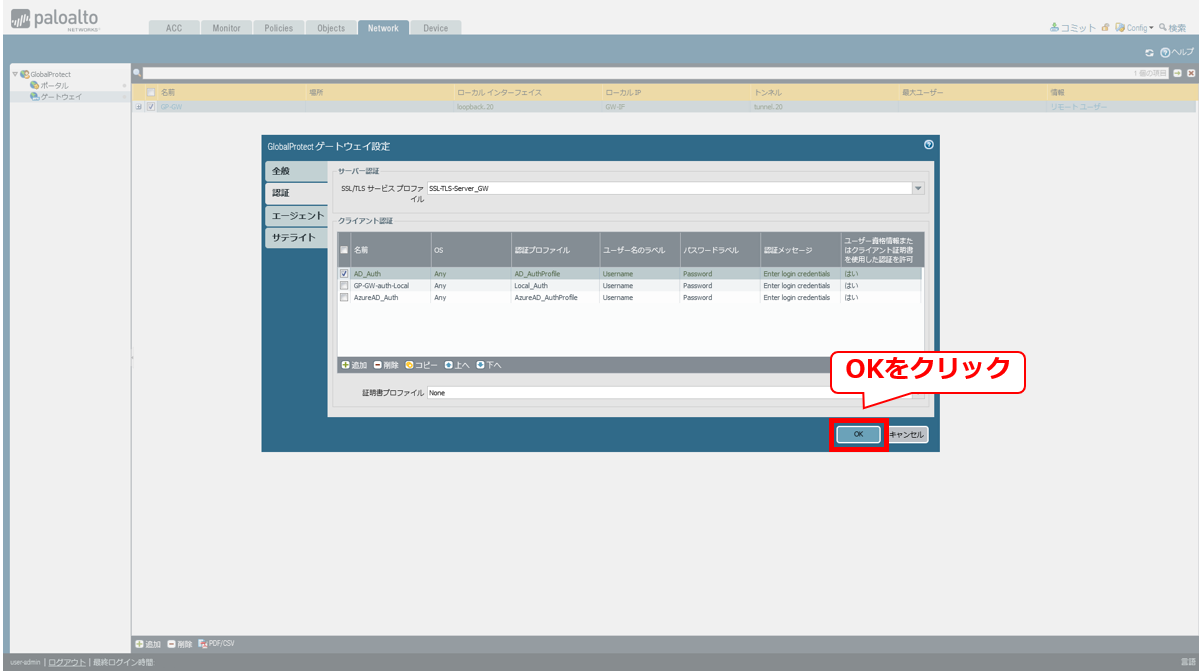
Task: Click the 証明書プロファイル None field
Action: (x=669, y=393)
